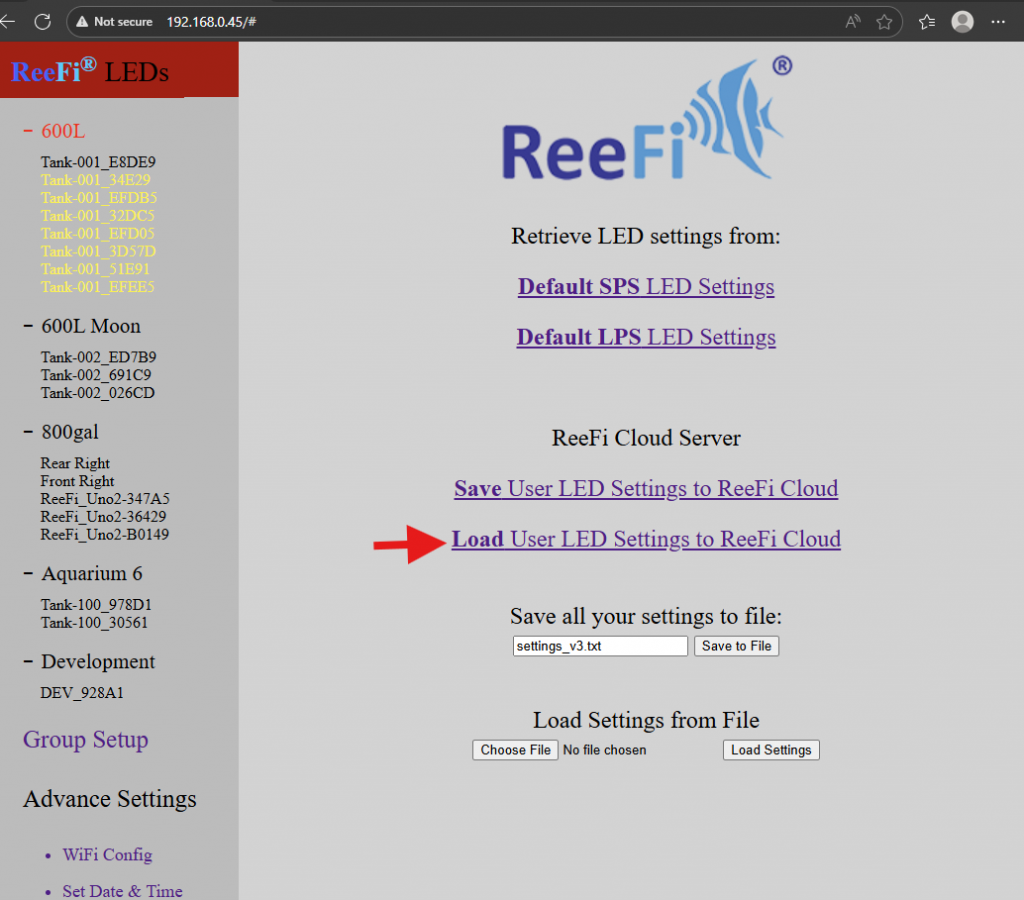The width and height of the screenshot is (1024, 900).
Task: Open the browser profile avatar icon
Action: click(x=962, y=21)
